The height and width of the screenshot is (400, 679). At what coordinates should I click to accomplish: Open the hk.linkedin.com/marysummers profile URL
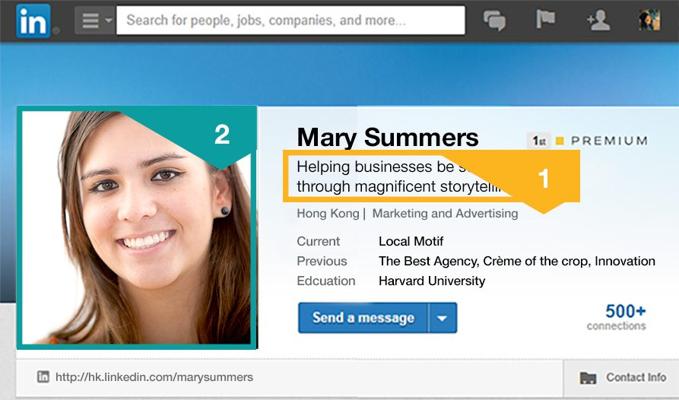(x=154, y=377)
